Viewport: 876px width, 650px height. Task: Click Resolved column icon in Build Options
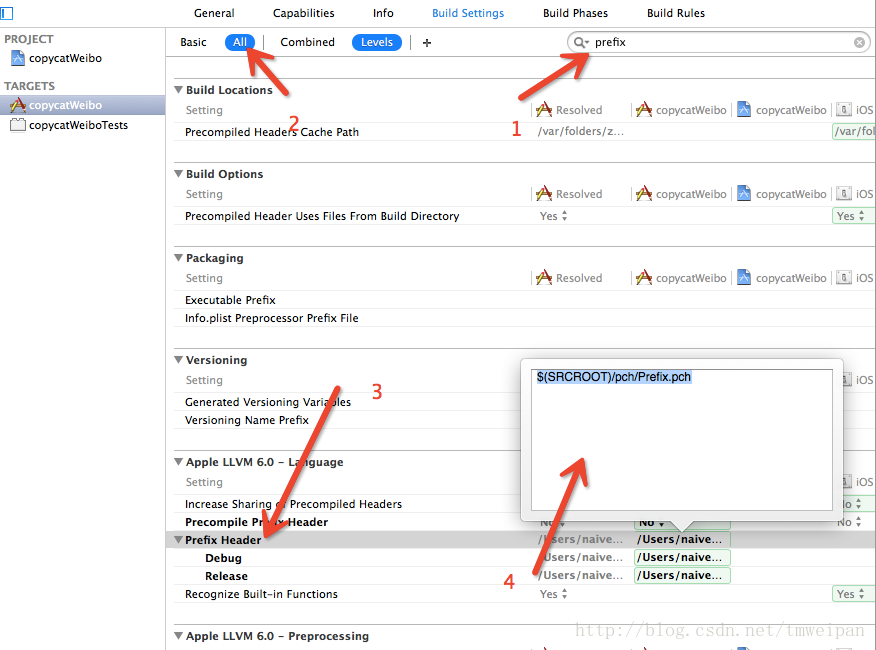544,193
